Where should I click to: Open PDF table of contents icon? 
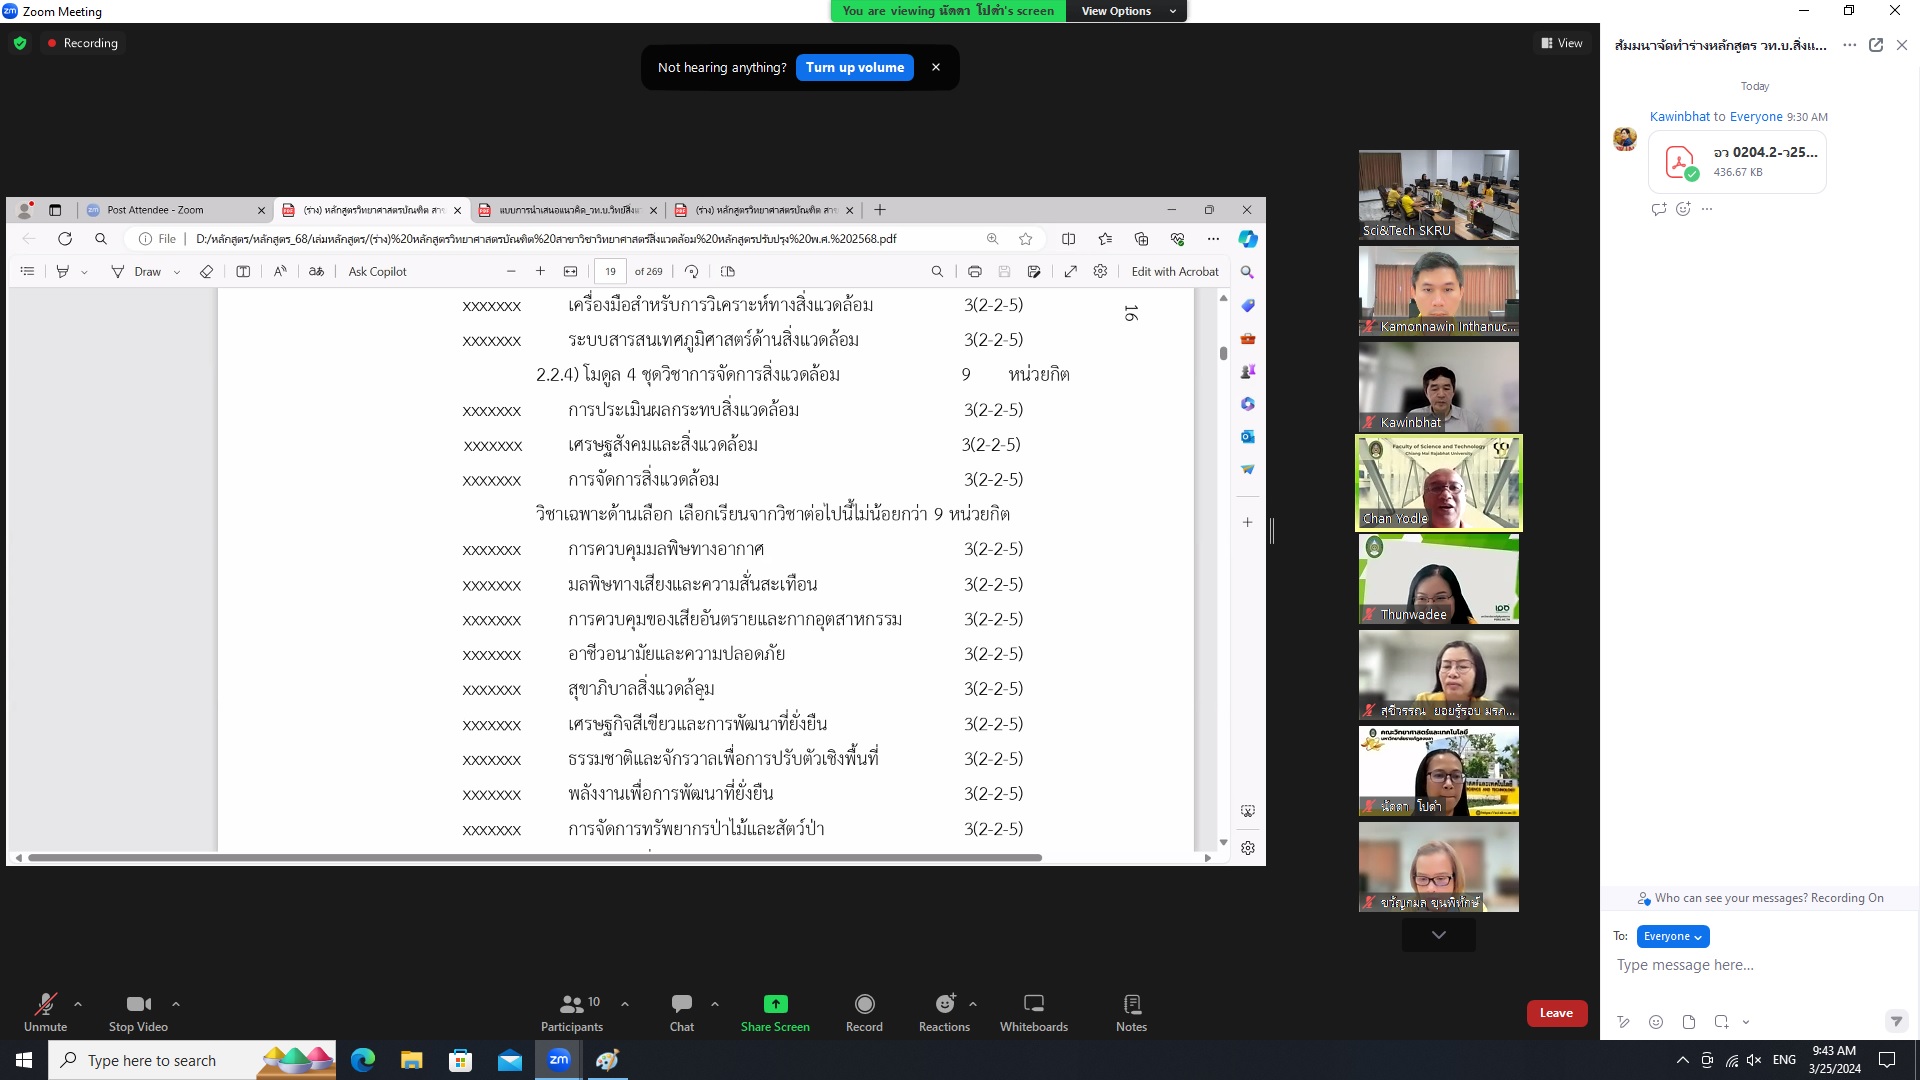click(x=27, y=271)
